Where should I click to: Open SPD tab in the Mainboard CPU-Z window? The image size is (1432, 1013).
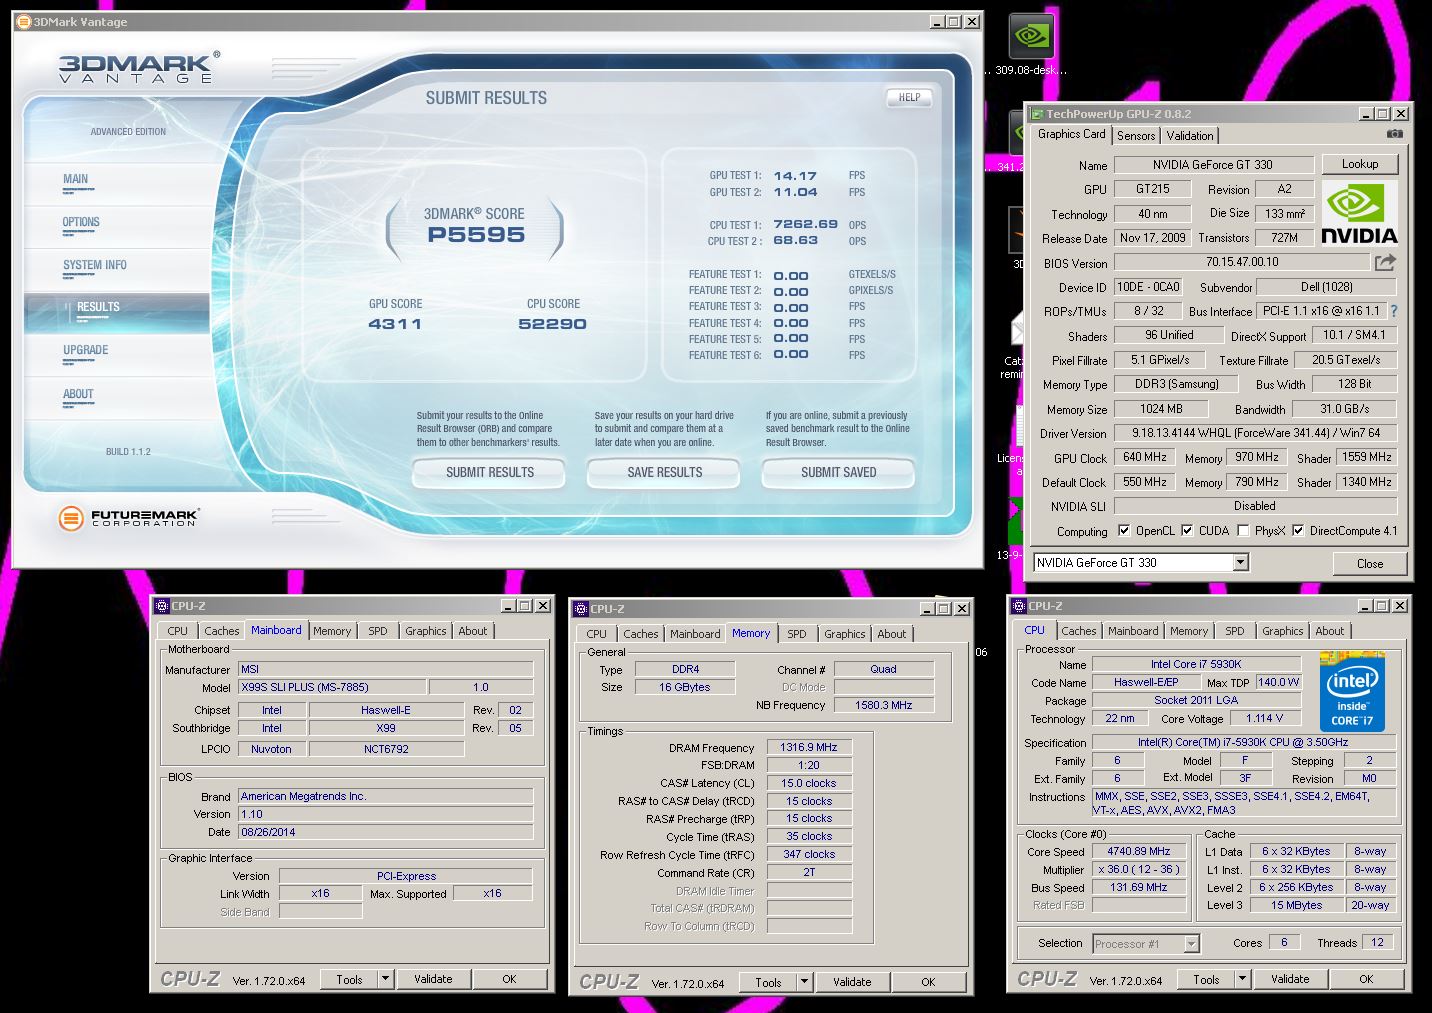click(377, 631)
